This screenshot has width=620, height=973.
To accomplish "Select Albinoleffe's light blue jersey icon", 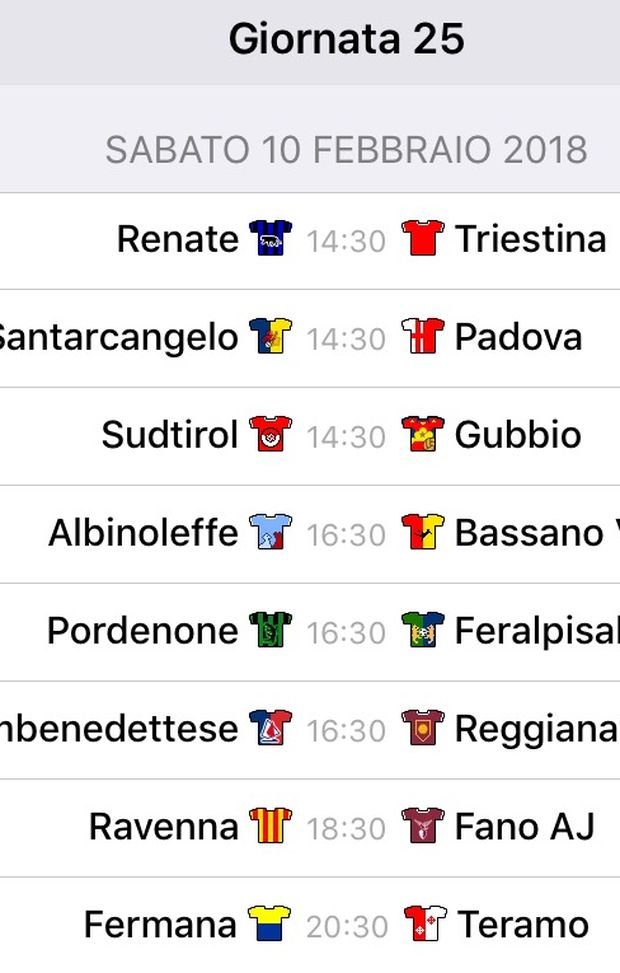I will [271, 532].
